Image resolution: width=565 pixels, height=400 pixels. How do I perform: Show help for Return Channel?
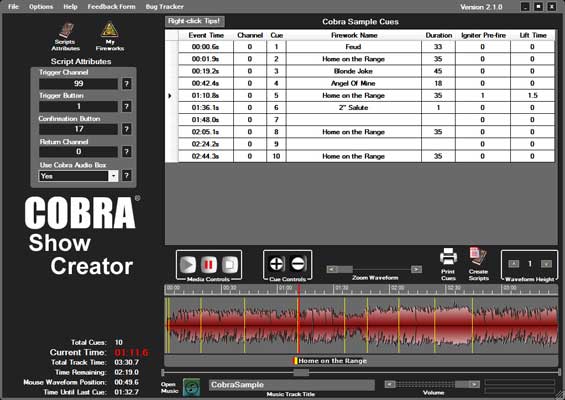click(x=126, y=152)
